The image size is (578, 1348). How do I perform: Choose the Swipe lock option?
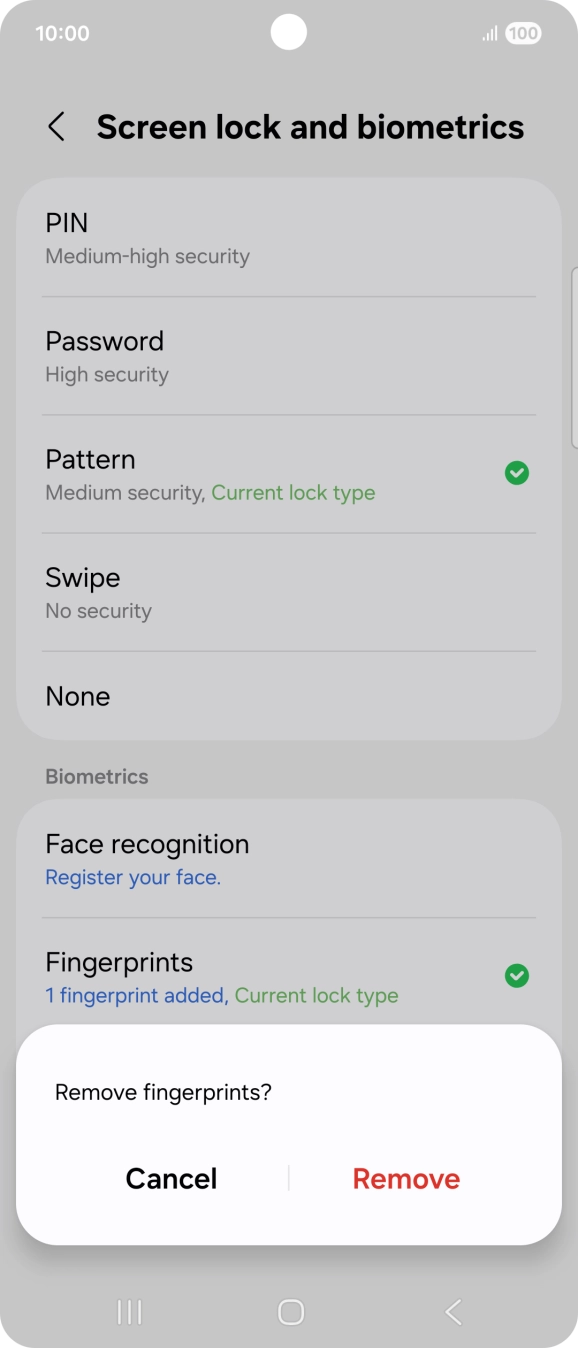point(289,592)
